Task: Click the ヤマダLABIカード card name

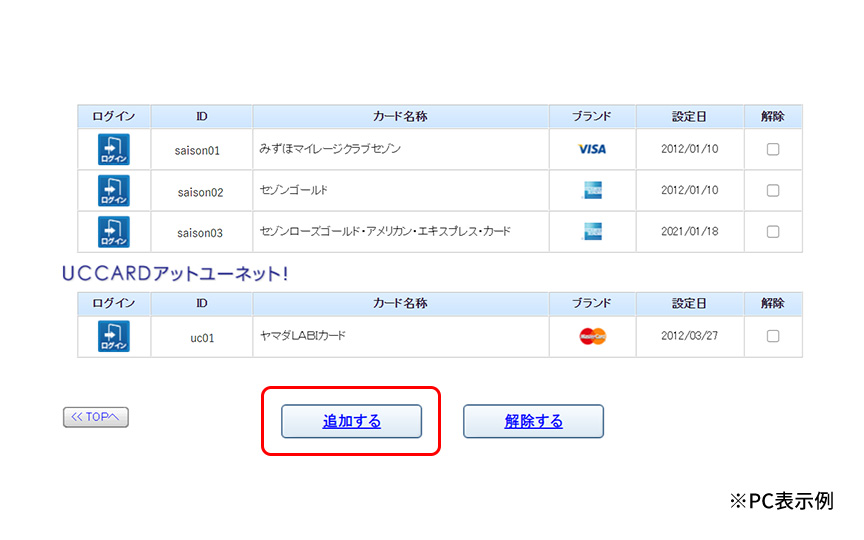Action: (x=302, y=336)
